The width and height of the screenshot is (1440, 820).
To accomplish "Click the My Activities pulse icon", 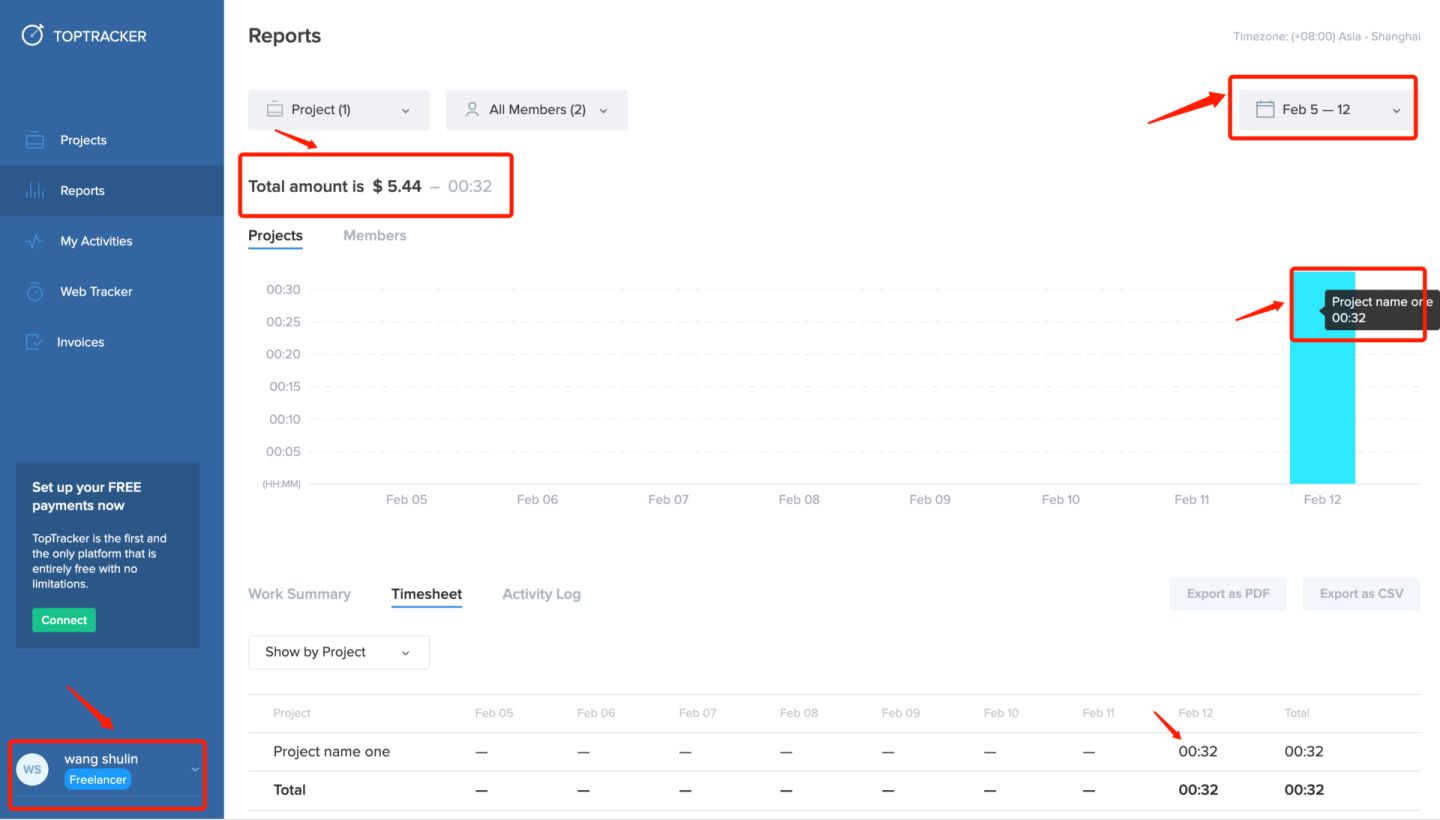I will coord(35,241).
